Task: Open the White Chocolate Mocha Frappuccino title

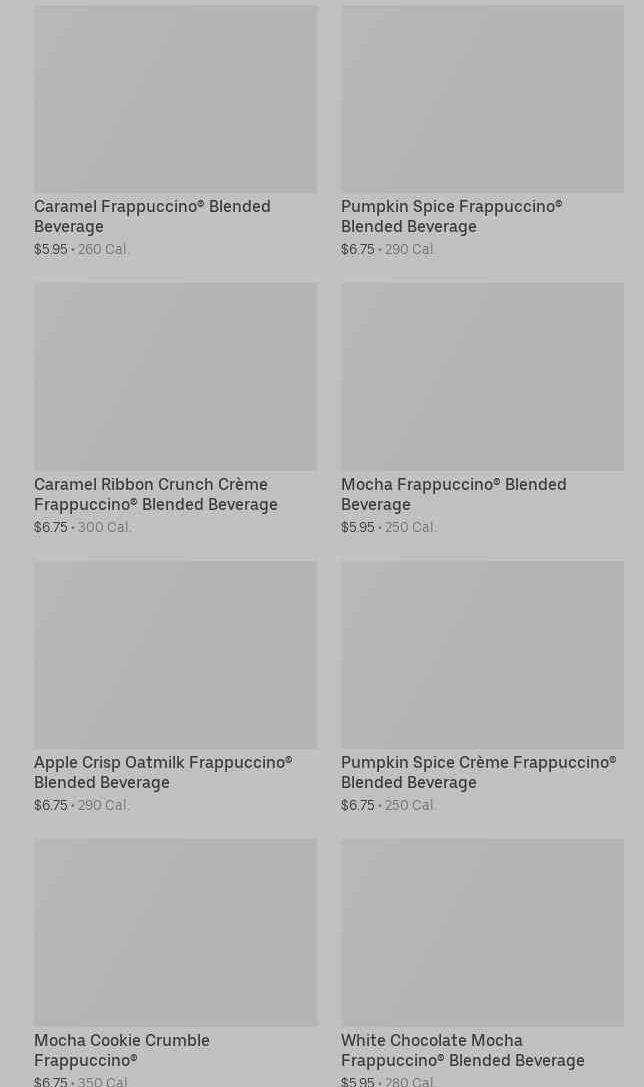Action: click(x=462, y=1050)
